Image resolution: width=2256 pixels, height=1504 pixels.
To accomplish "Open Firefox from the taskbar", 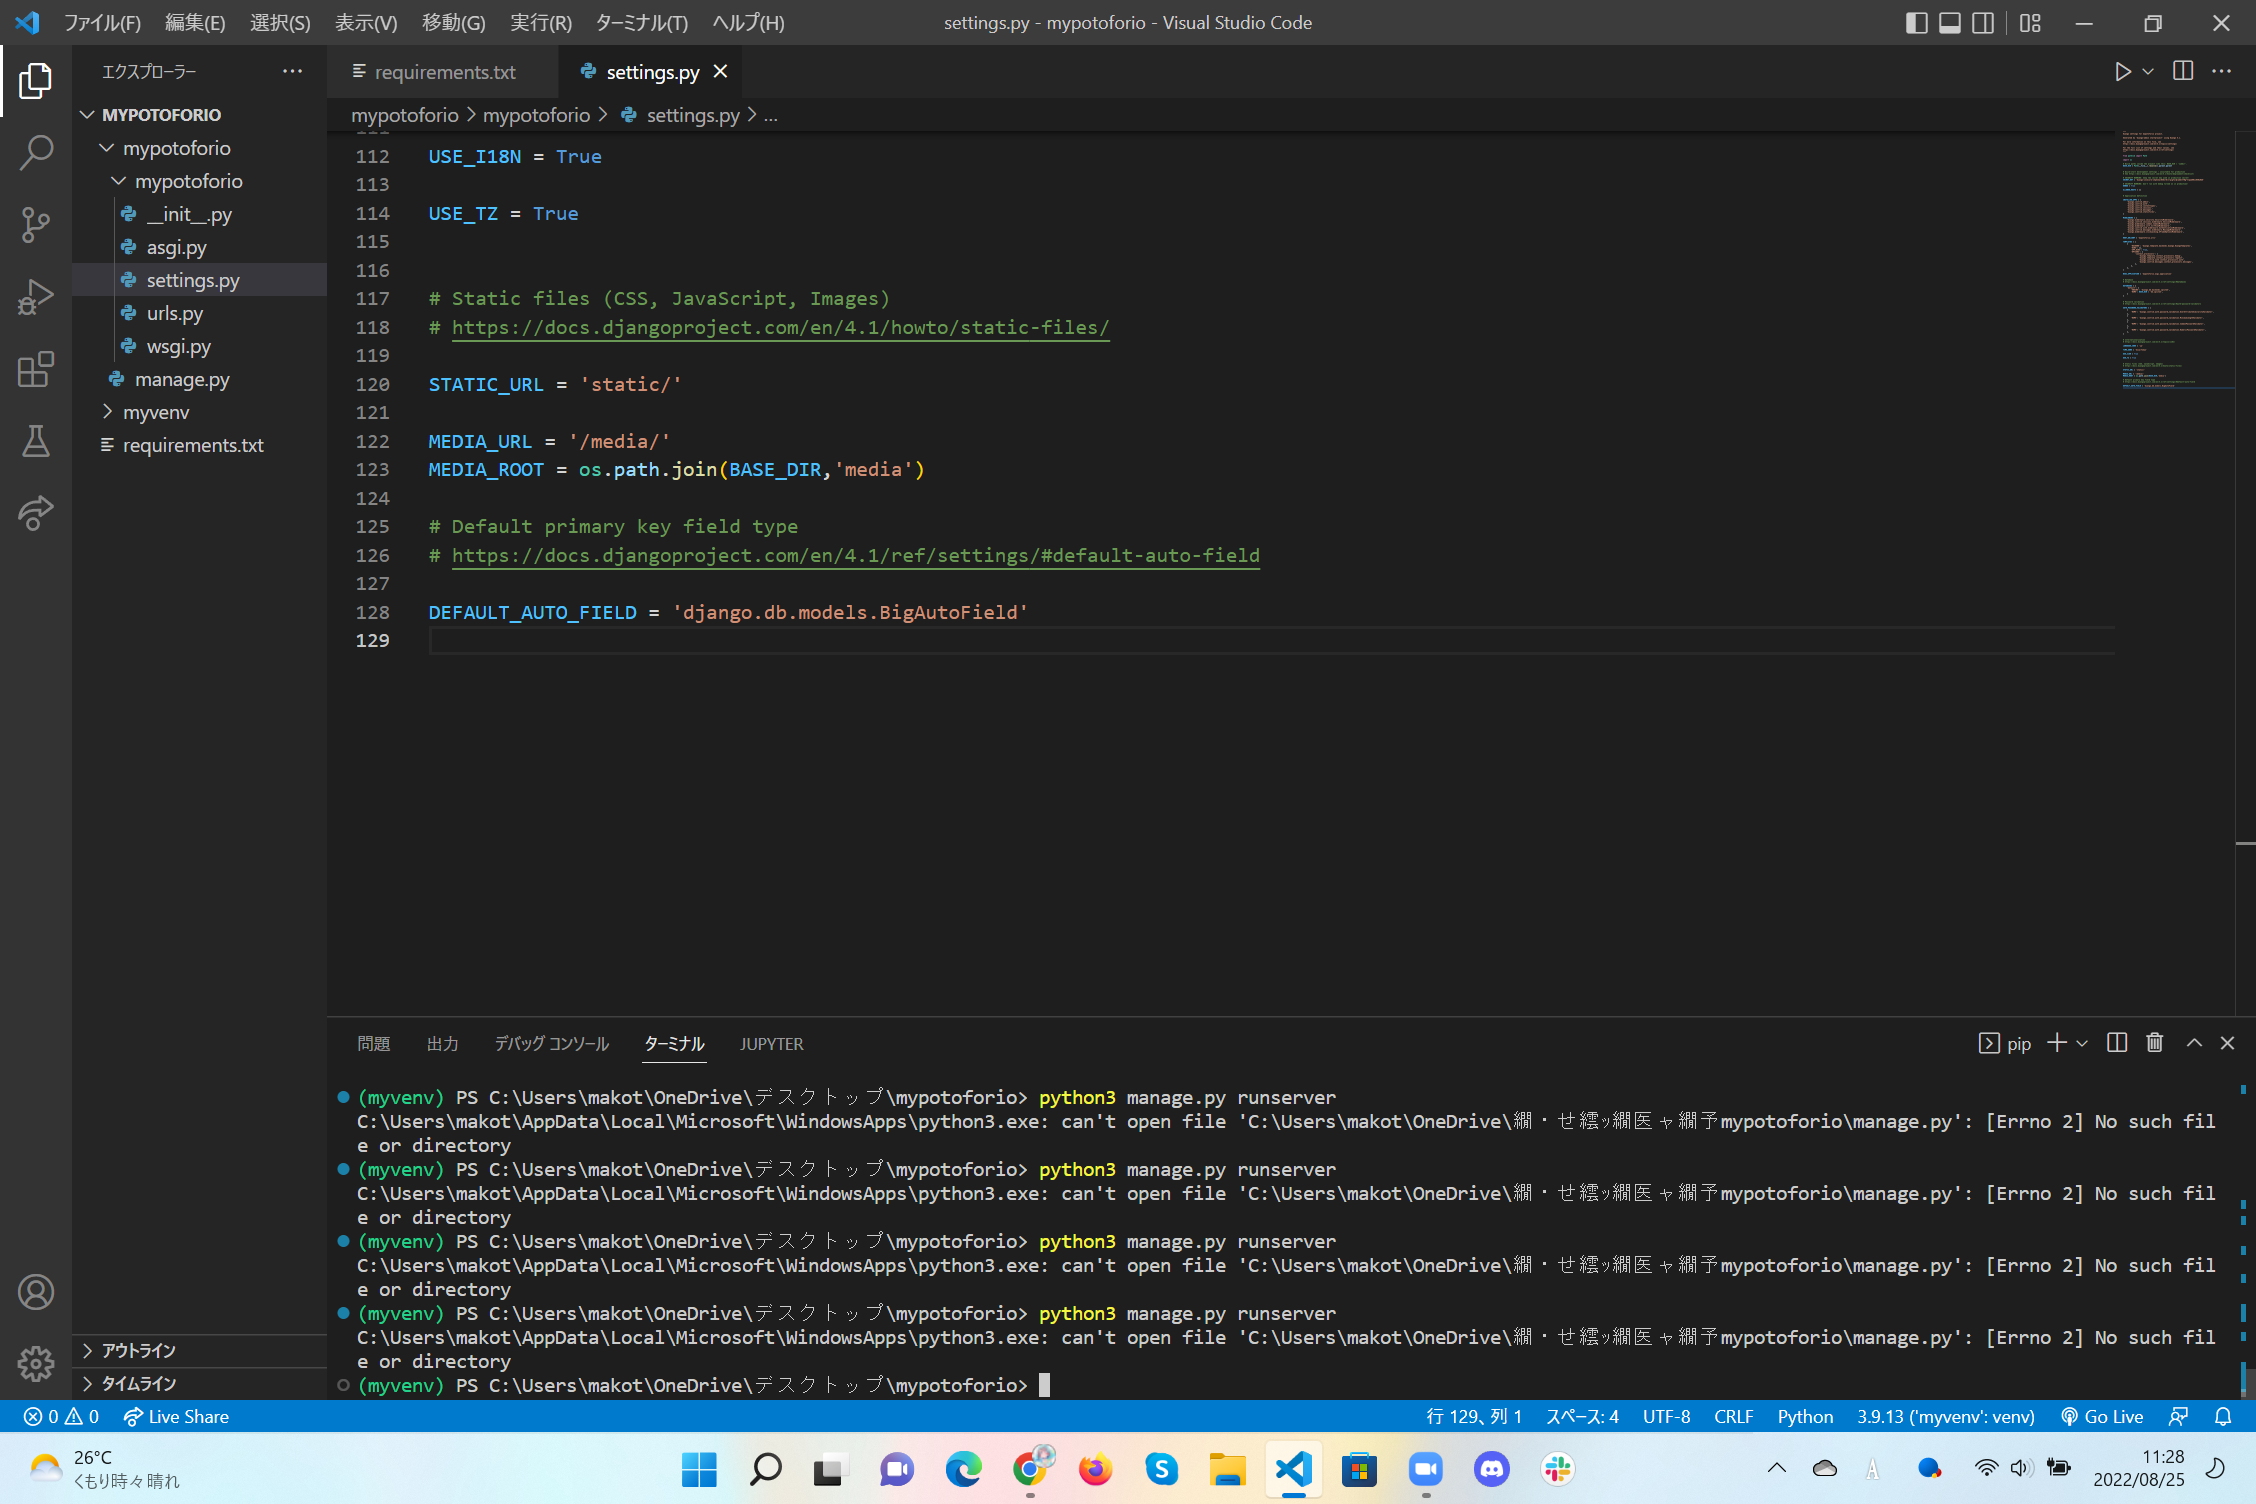I will [x=1095, y=1469].
